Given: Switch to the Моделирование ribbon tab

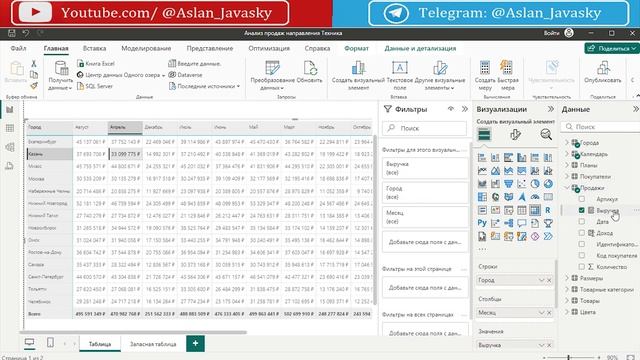Looking at the screenshot, I should pyautogui.click(x=146, y=48).
